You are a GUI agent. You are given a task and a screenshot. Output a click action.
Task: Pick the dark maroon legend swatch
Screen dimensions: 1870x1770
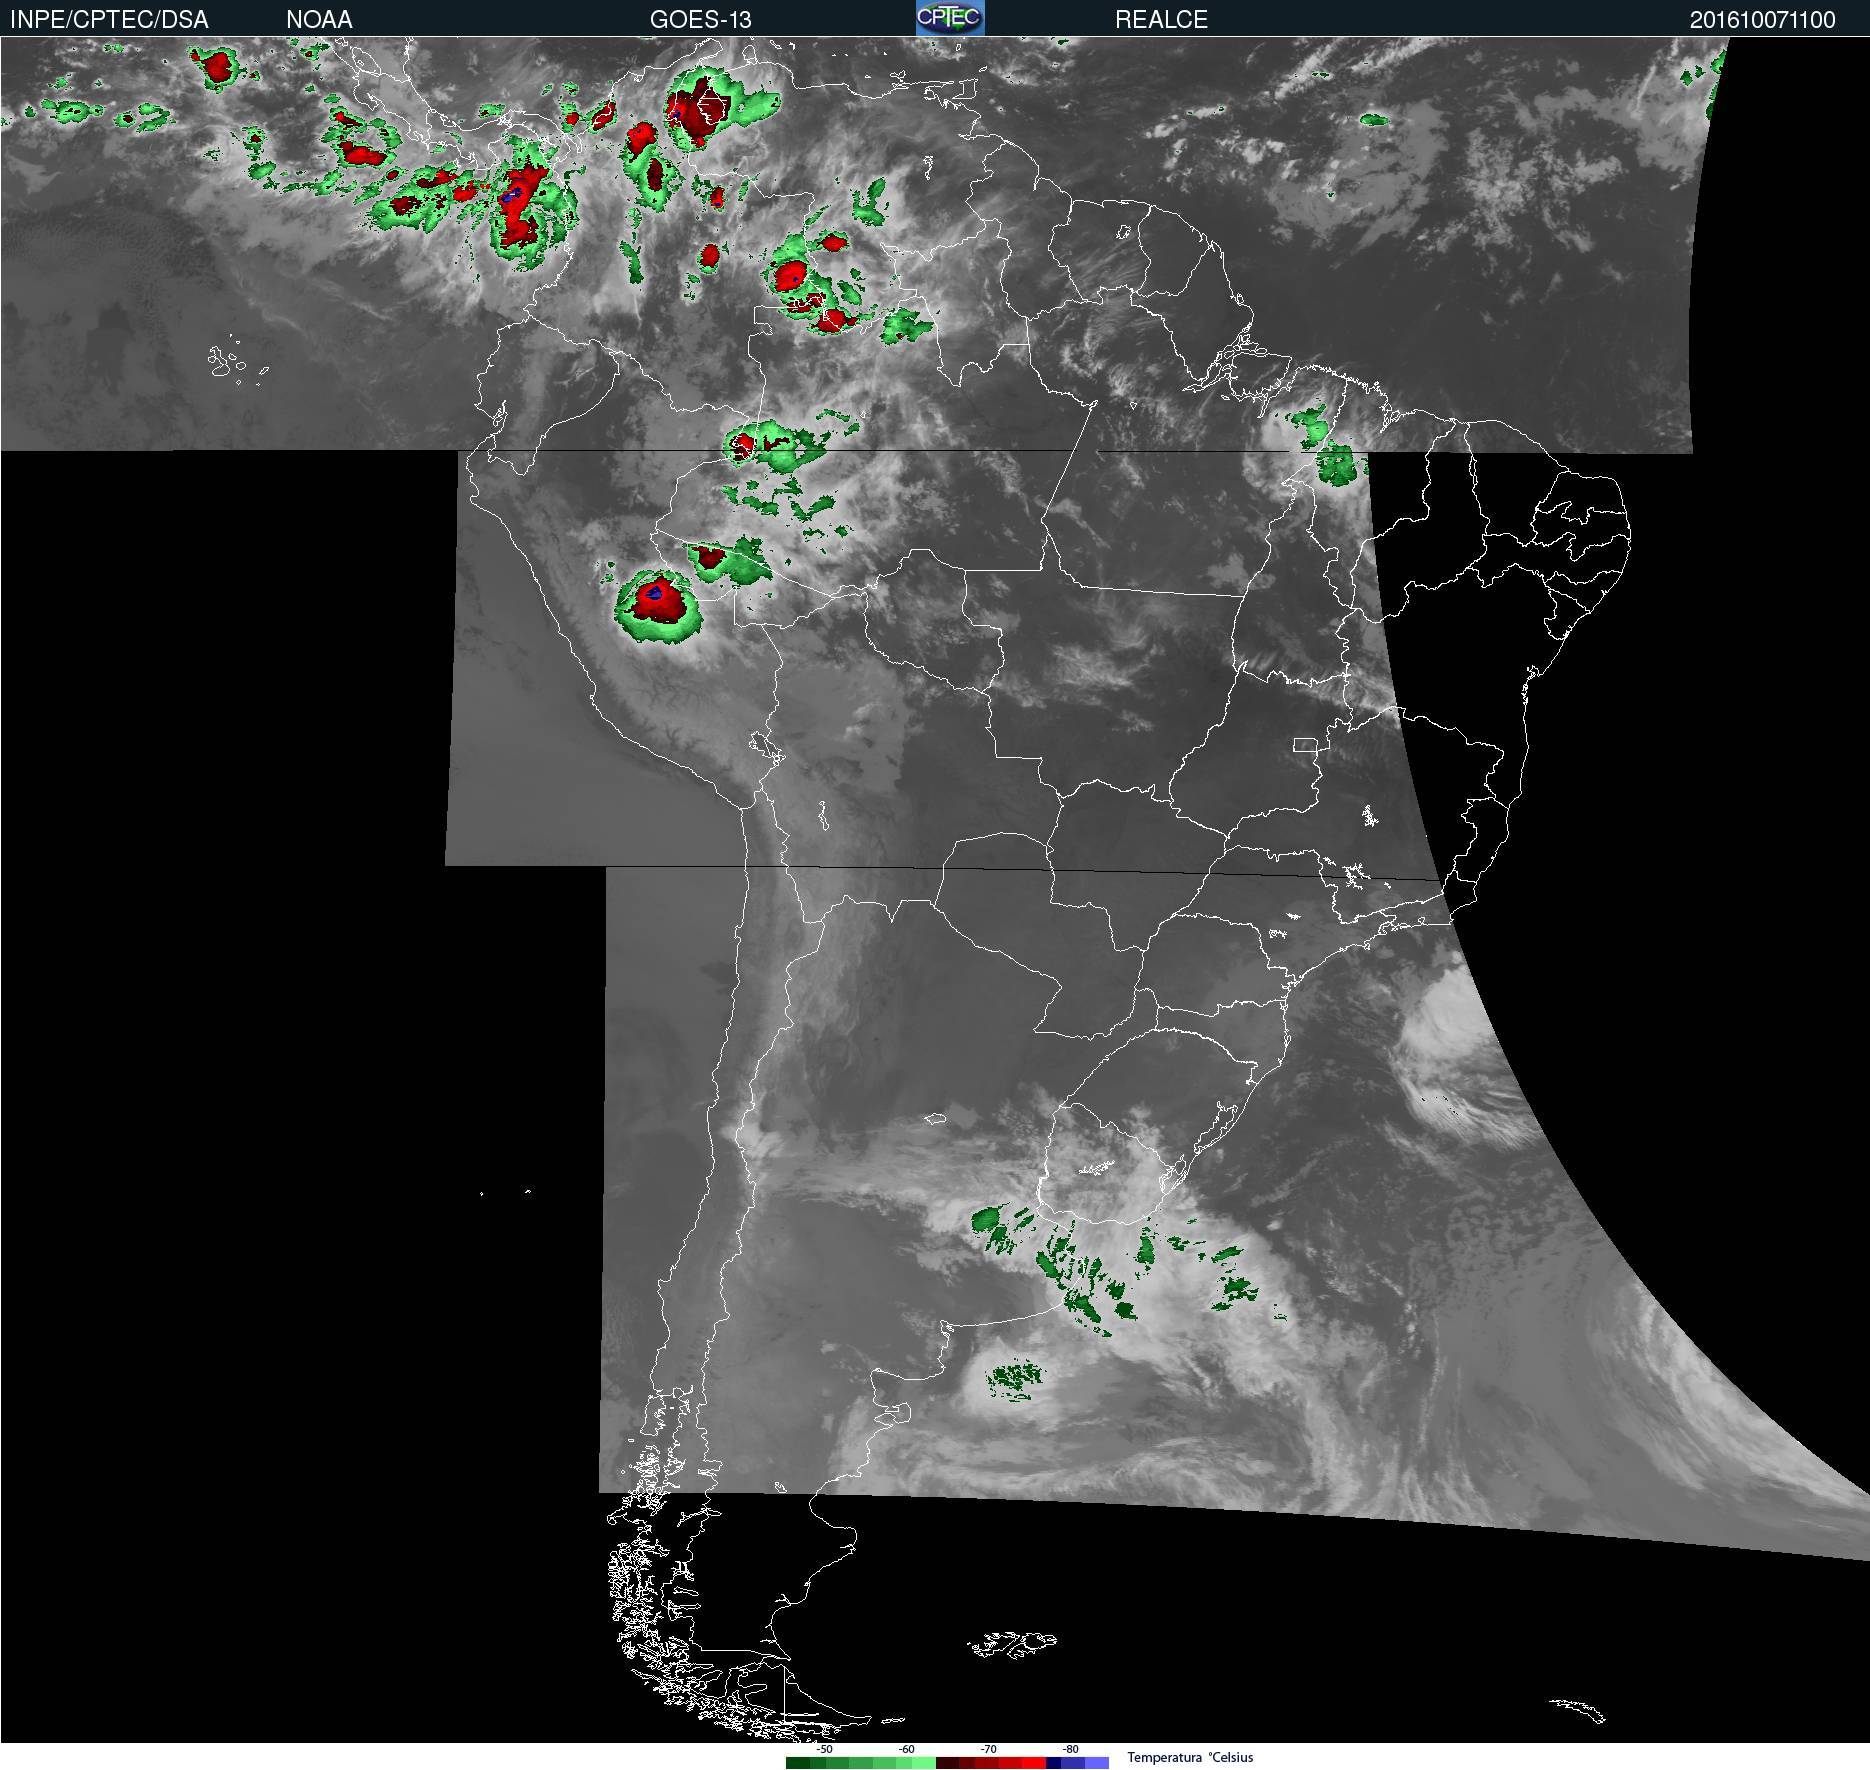947,1763
